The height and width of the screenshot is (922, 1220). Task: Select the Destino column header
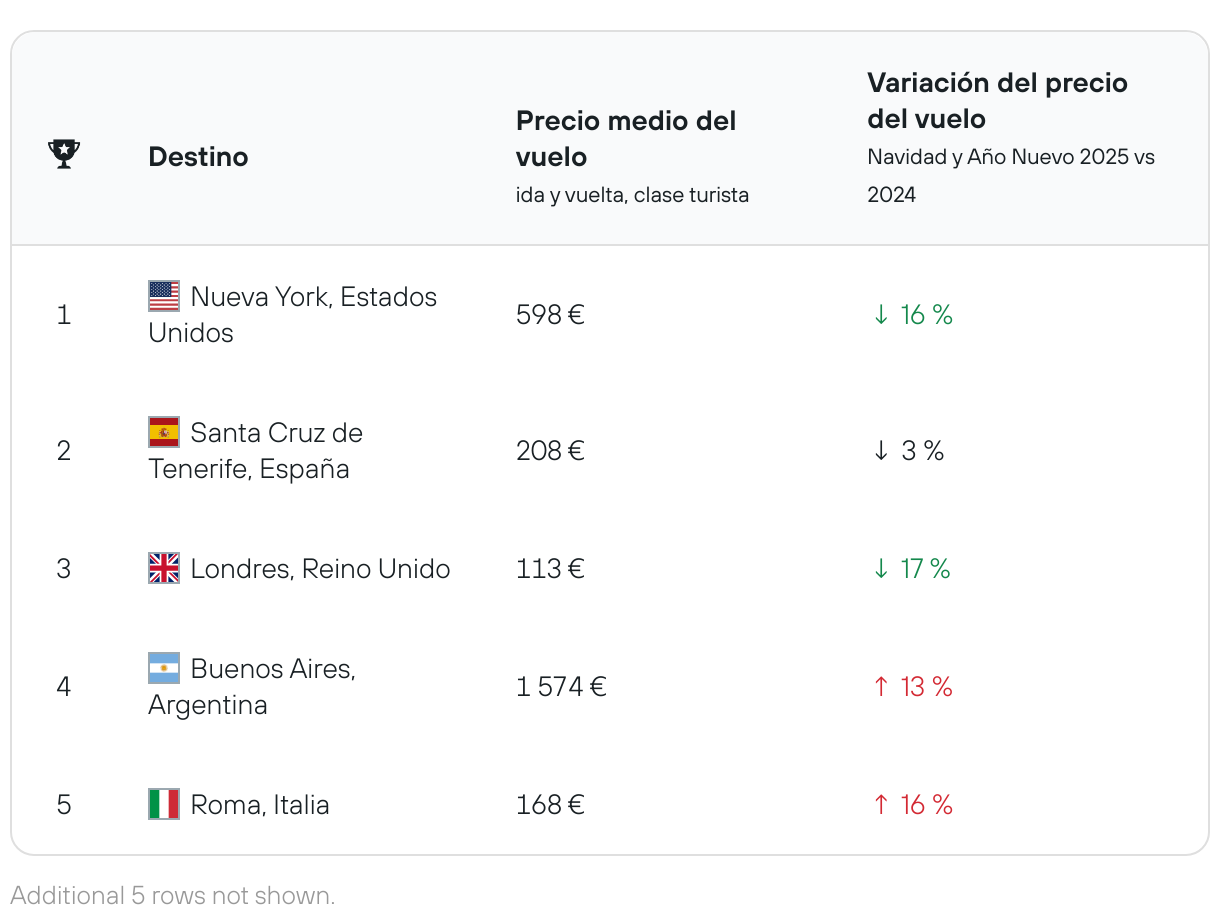[x=198, y=157]
